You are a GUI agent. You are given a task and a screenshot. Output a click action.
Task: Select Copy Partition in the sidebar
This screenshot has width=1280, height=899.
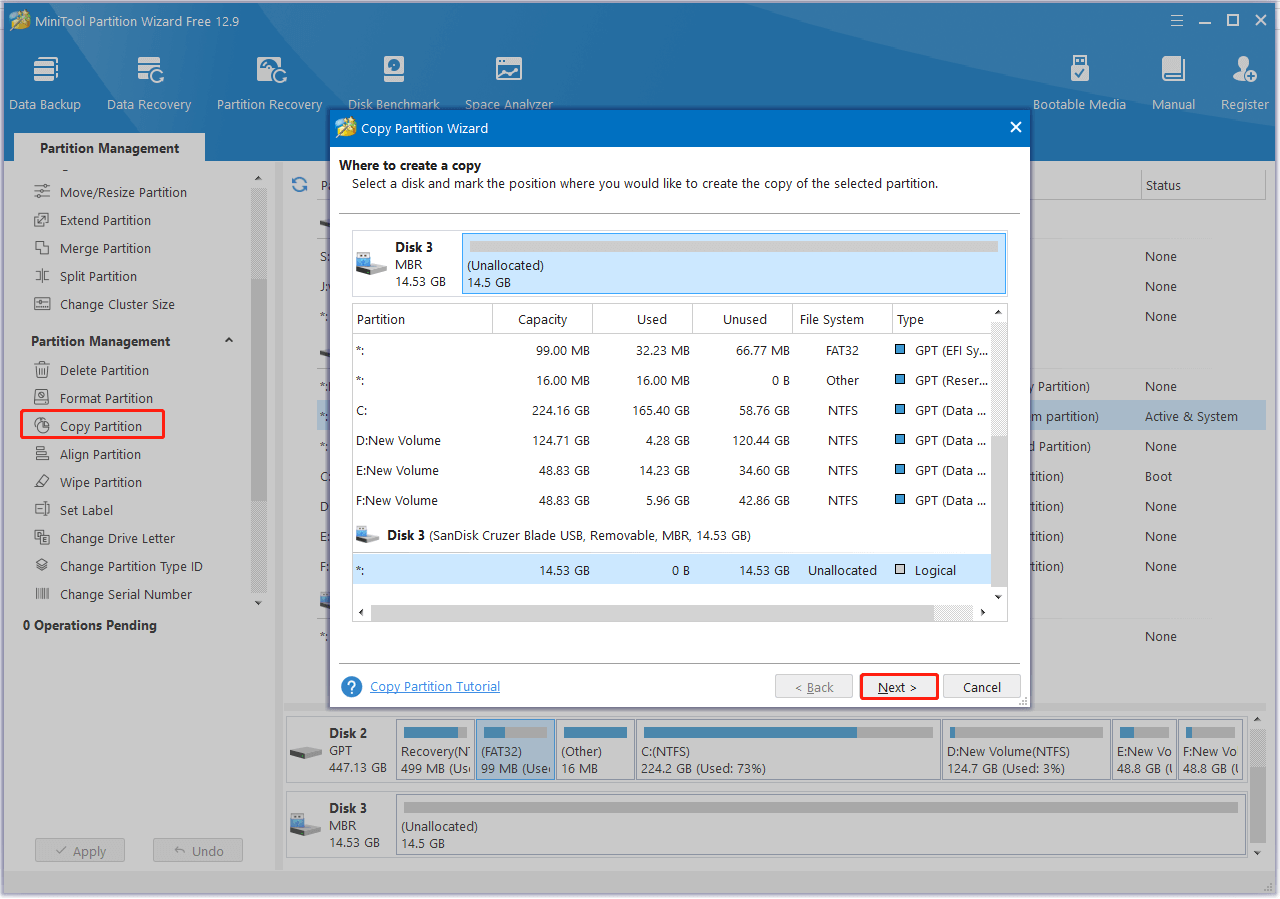point(100,426)
